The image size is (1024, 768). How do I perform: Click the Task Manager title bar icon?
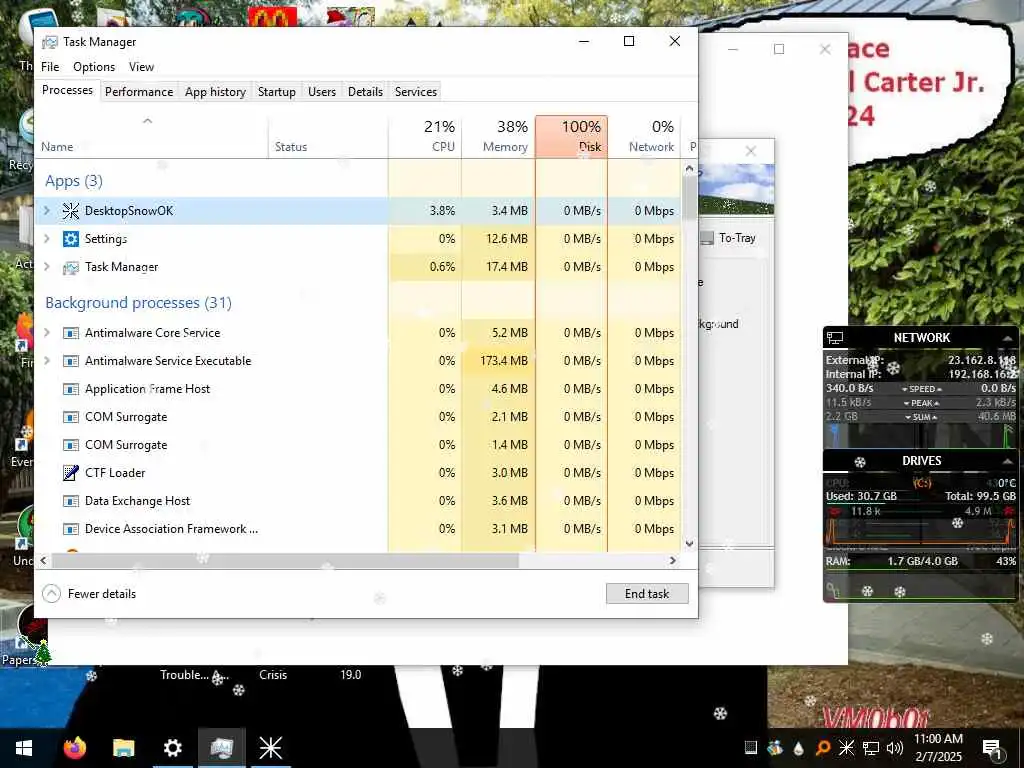coord(50,42)
